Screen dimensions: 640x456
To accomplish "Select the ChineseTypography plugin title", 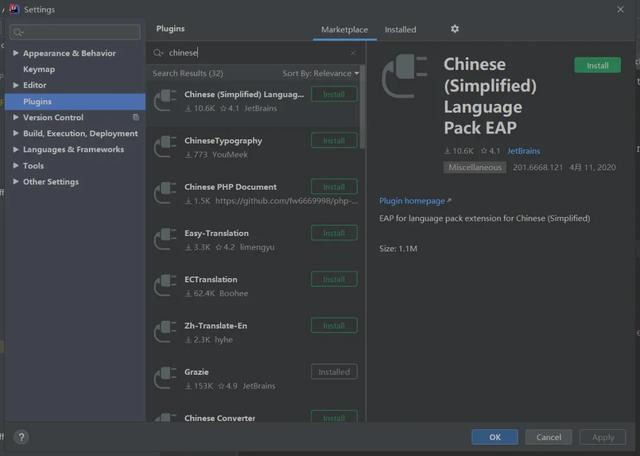I will point(223,141).
